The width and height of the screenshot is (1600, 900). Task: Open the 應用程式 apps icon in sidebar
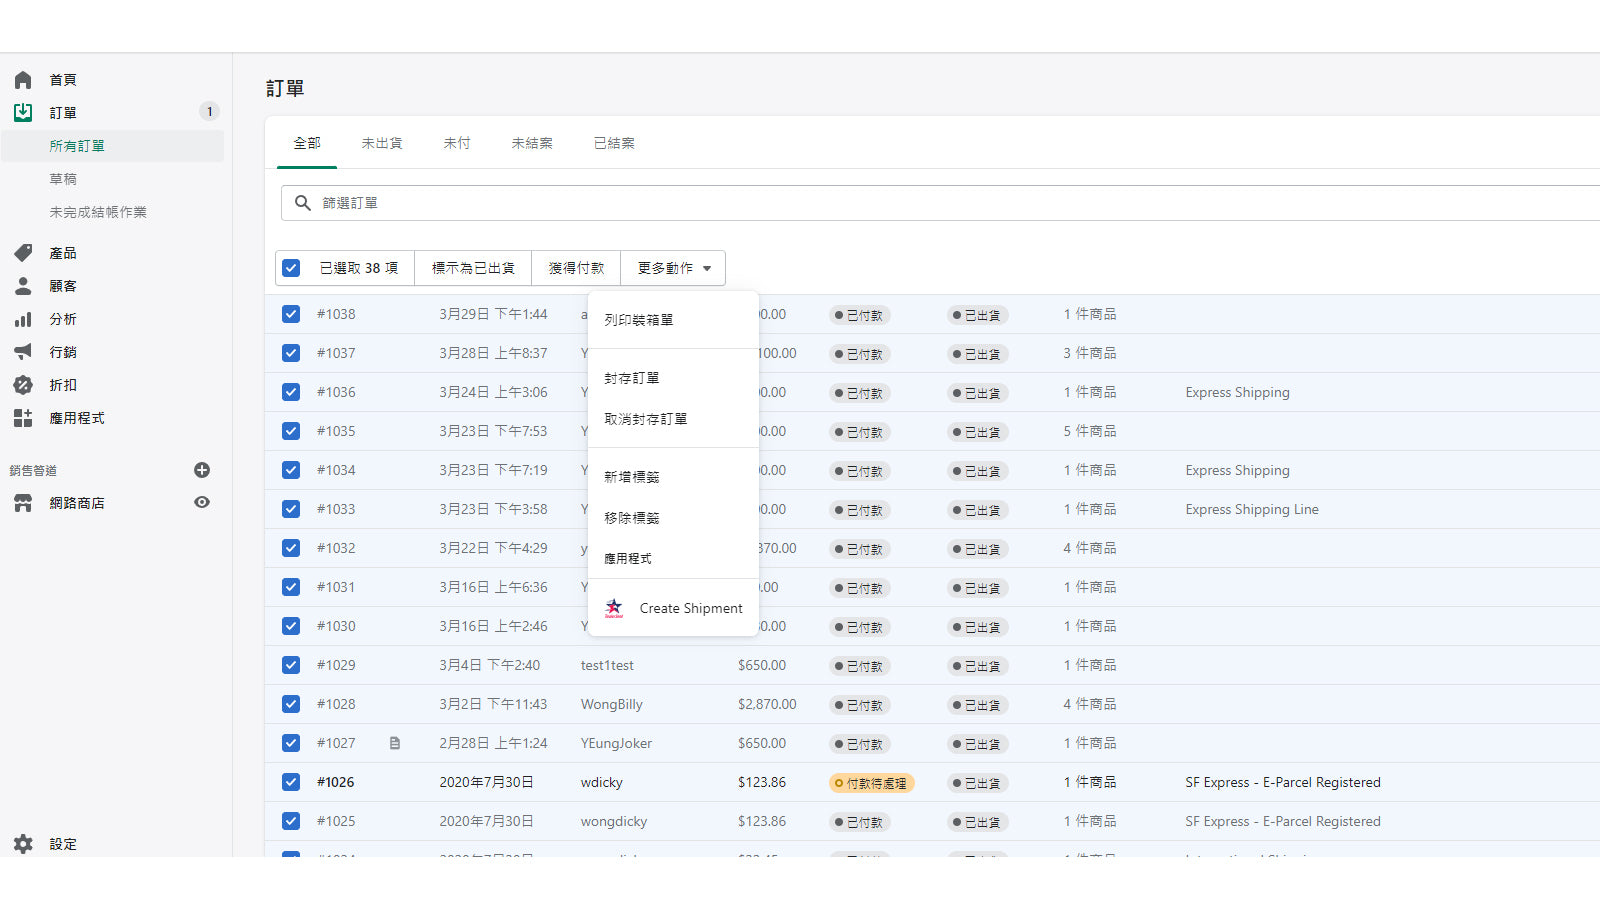tap(23, 418)
